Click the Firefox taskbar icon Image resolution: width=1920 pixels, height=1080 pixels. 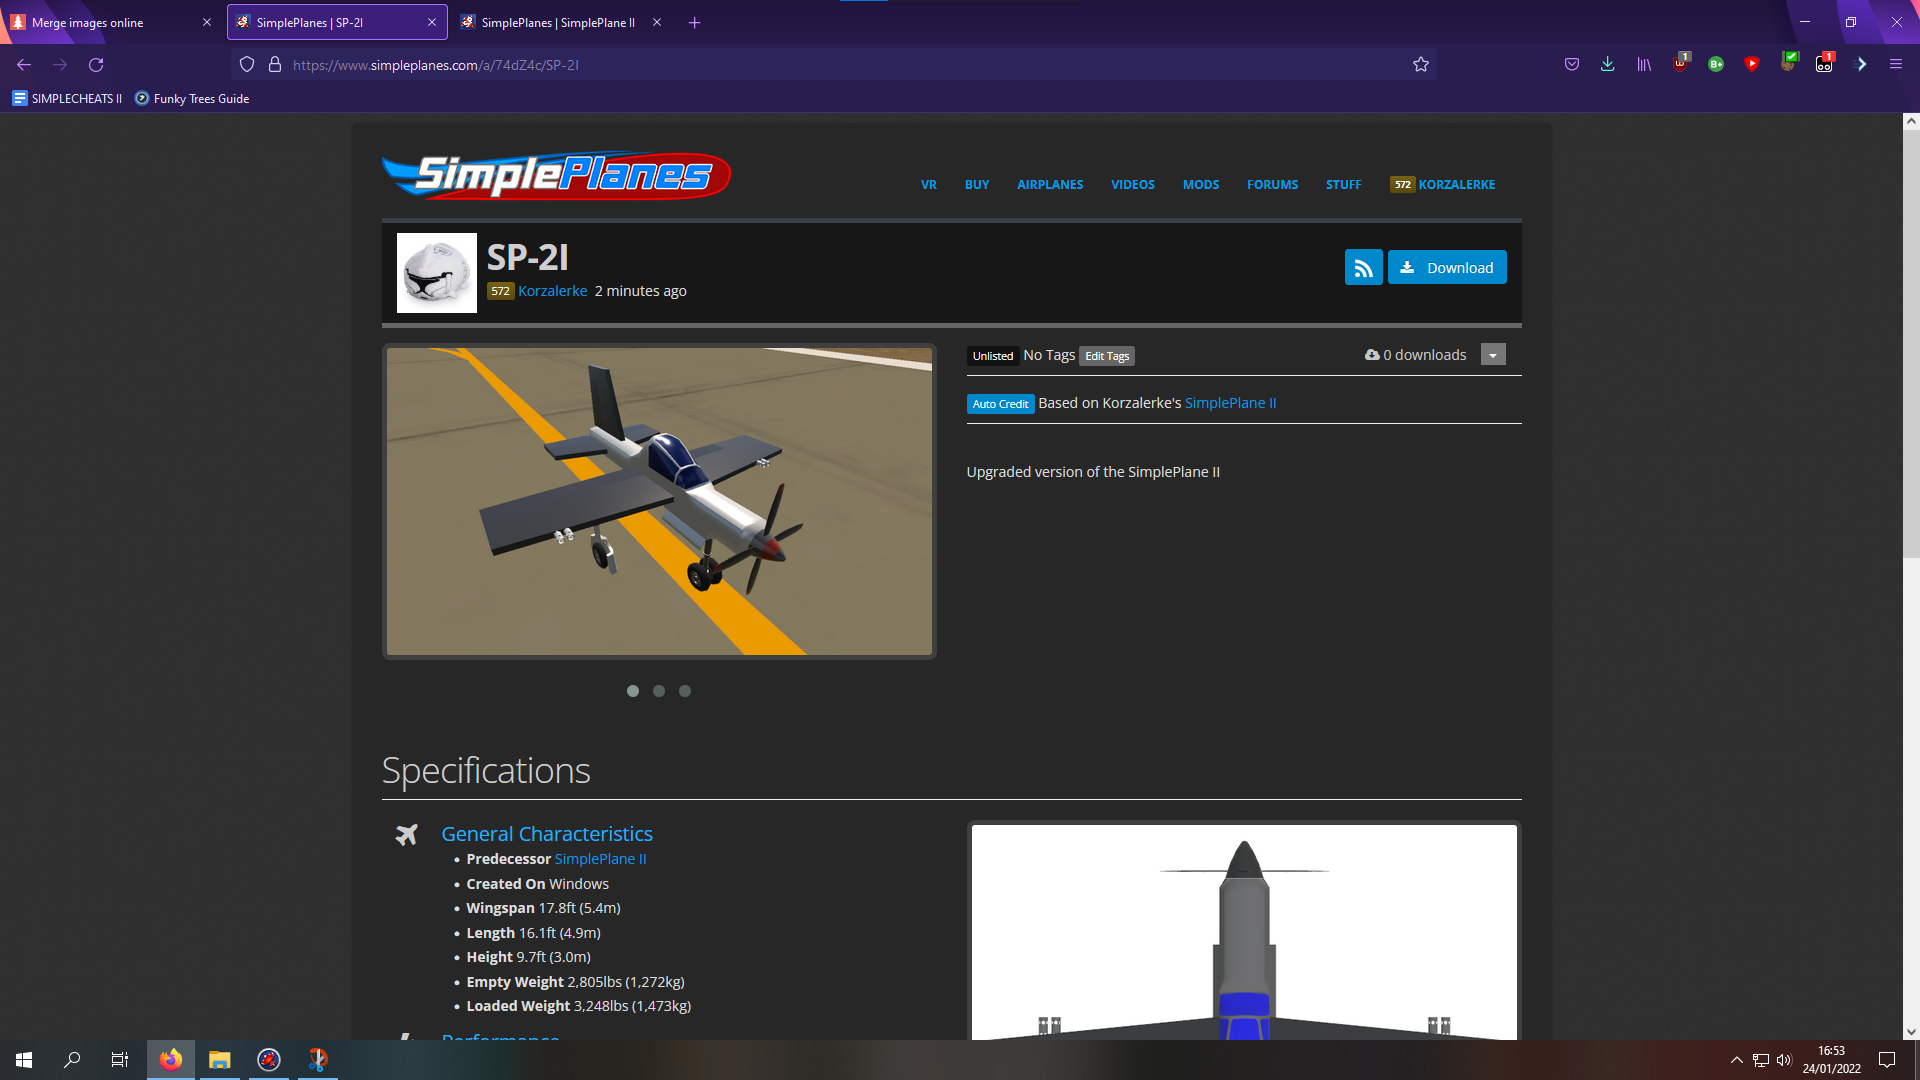click(x=171, y=1060)
